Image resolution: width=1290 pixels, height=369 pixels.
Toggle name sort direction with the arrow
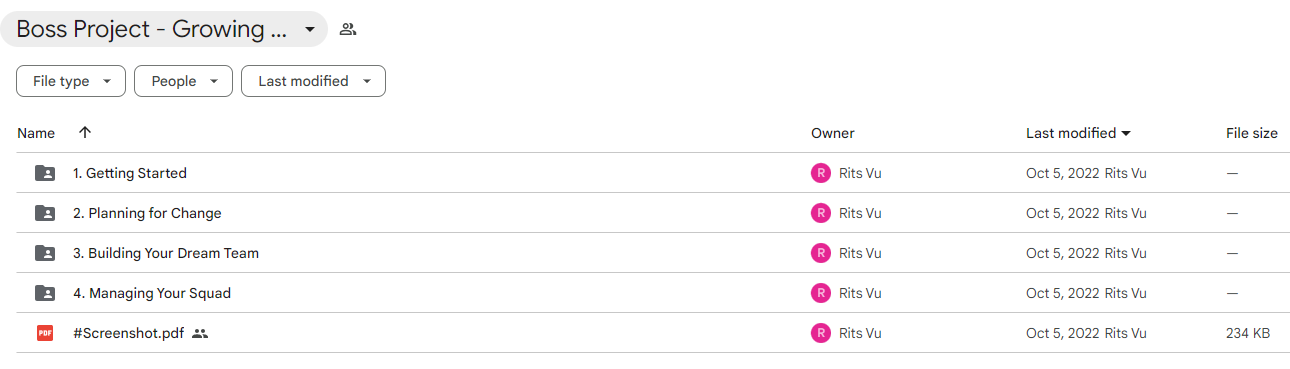point(84,132)
